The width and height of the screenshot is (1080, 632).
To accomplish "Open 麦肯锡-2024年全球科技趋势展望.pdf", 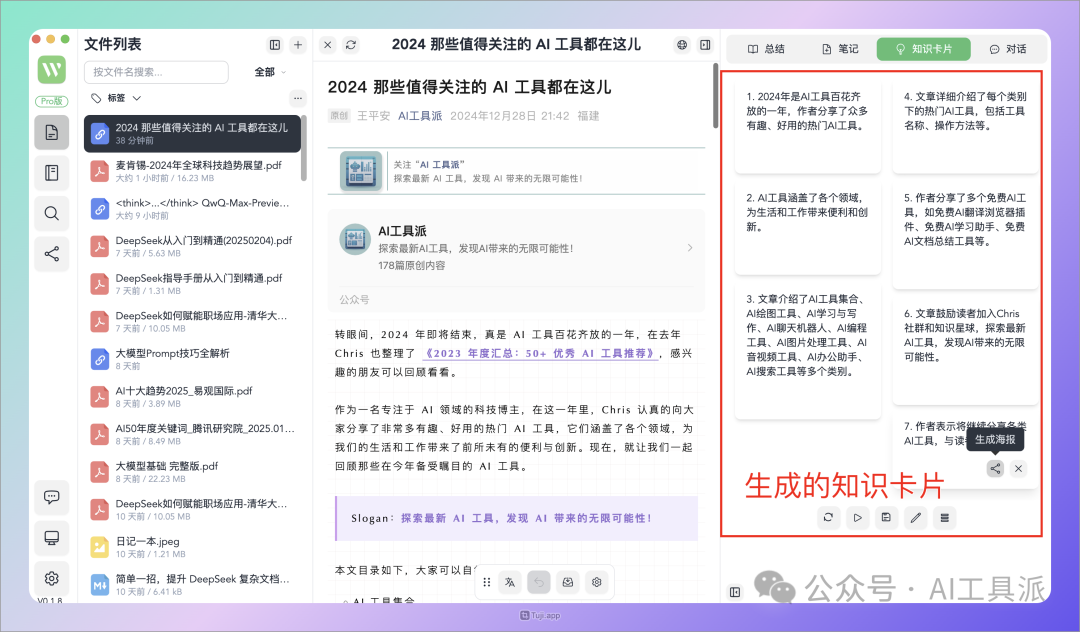I will pyautogui.click(x=192, y=171).
